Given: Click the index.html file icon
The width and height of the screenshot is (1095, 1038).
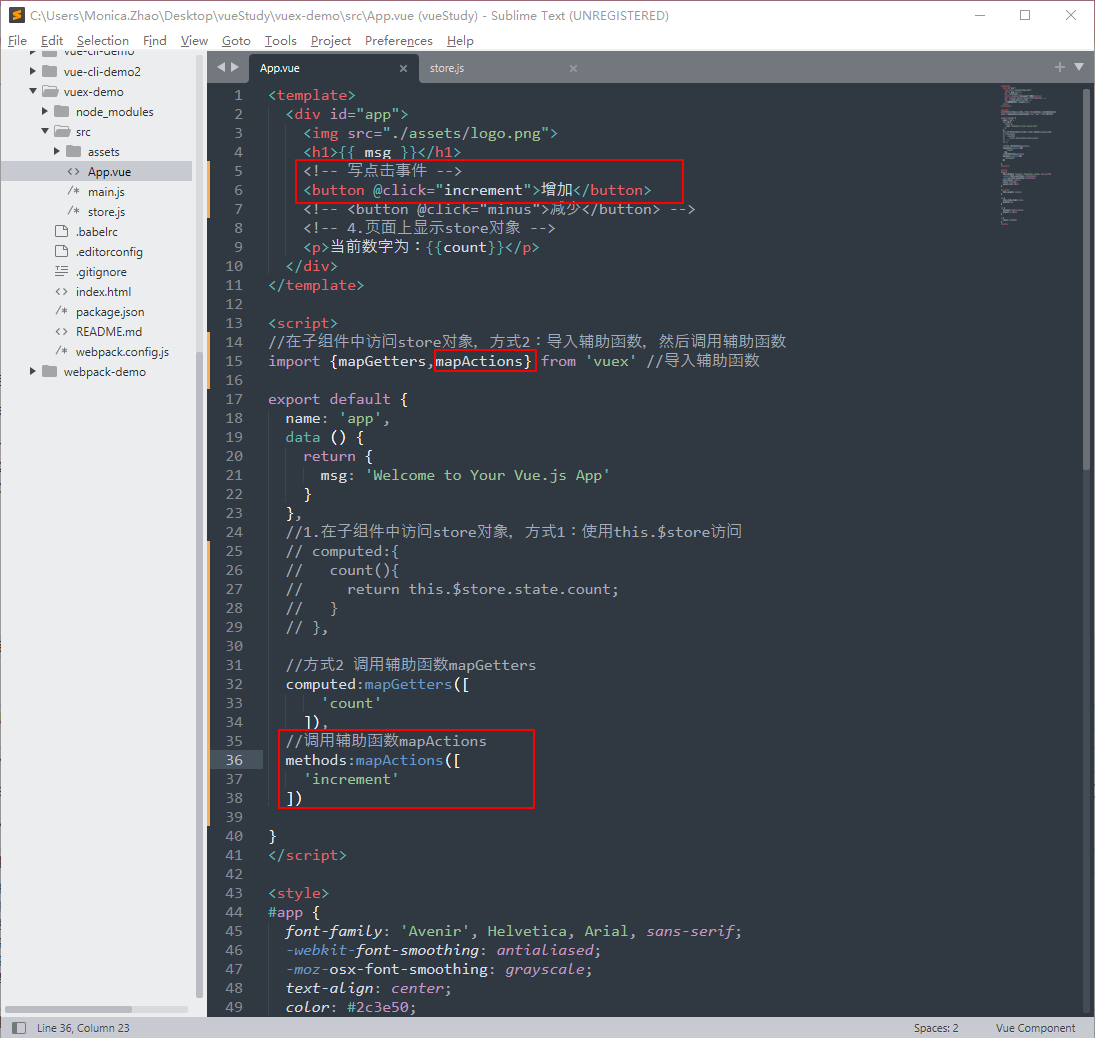Looking at the screenshot, I should click(x=61, y=292).
